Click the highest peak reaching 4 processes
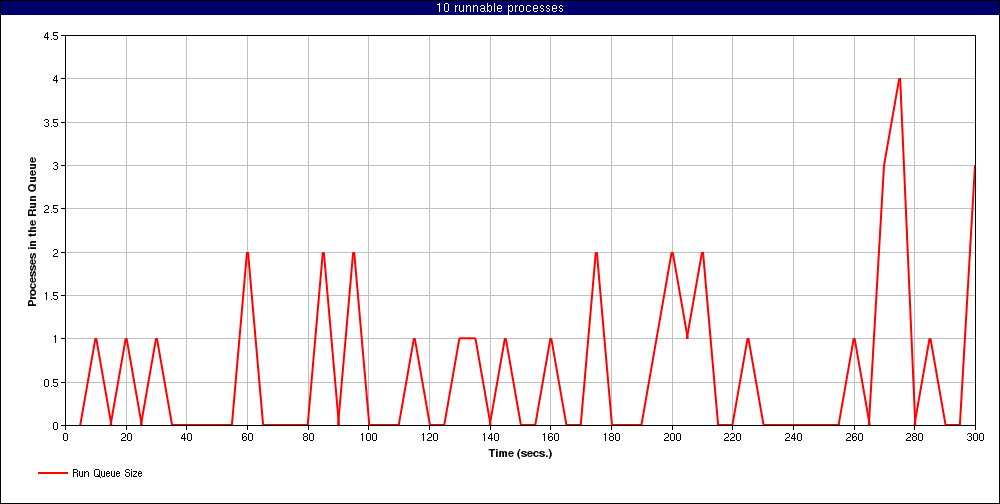This screenshot has width=1000, height=504. coord(899,79)
